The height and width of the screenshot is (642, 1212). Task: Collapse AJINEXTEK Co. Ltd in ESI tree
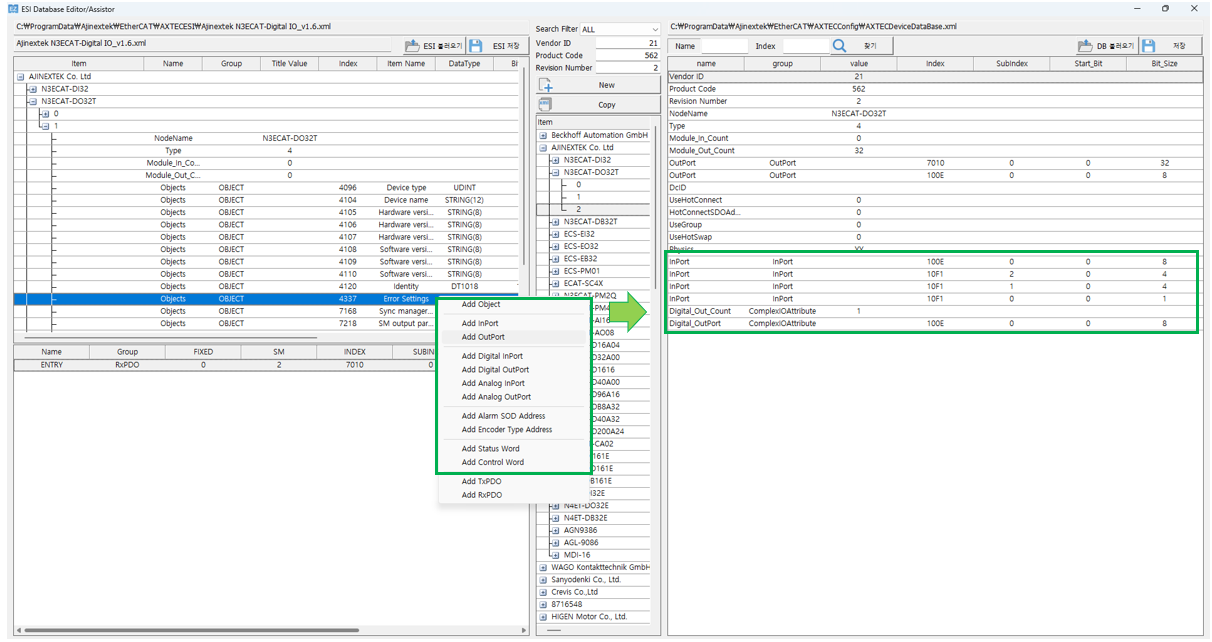[20, 76]
